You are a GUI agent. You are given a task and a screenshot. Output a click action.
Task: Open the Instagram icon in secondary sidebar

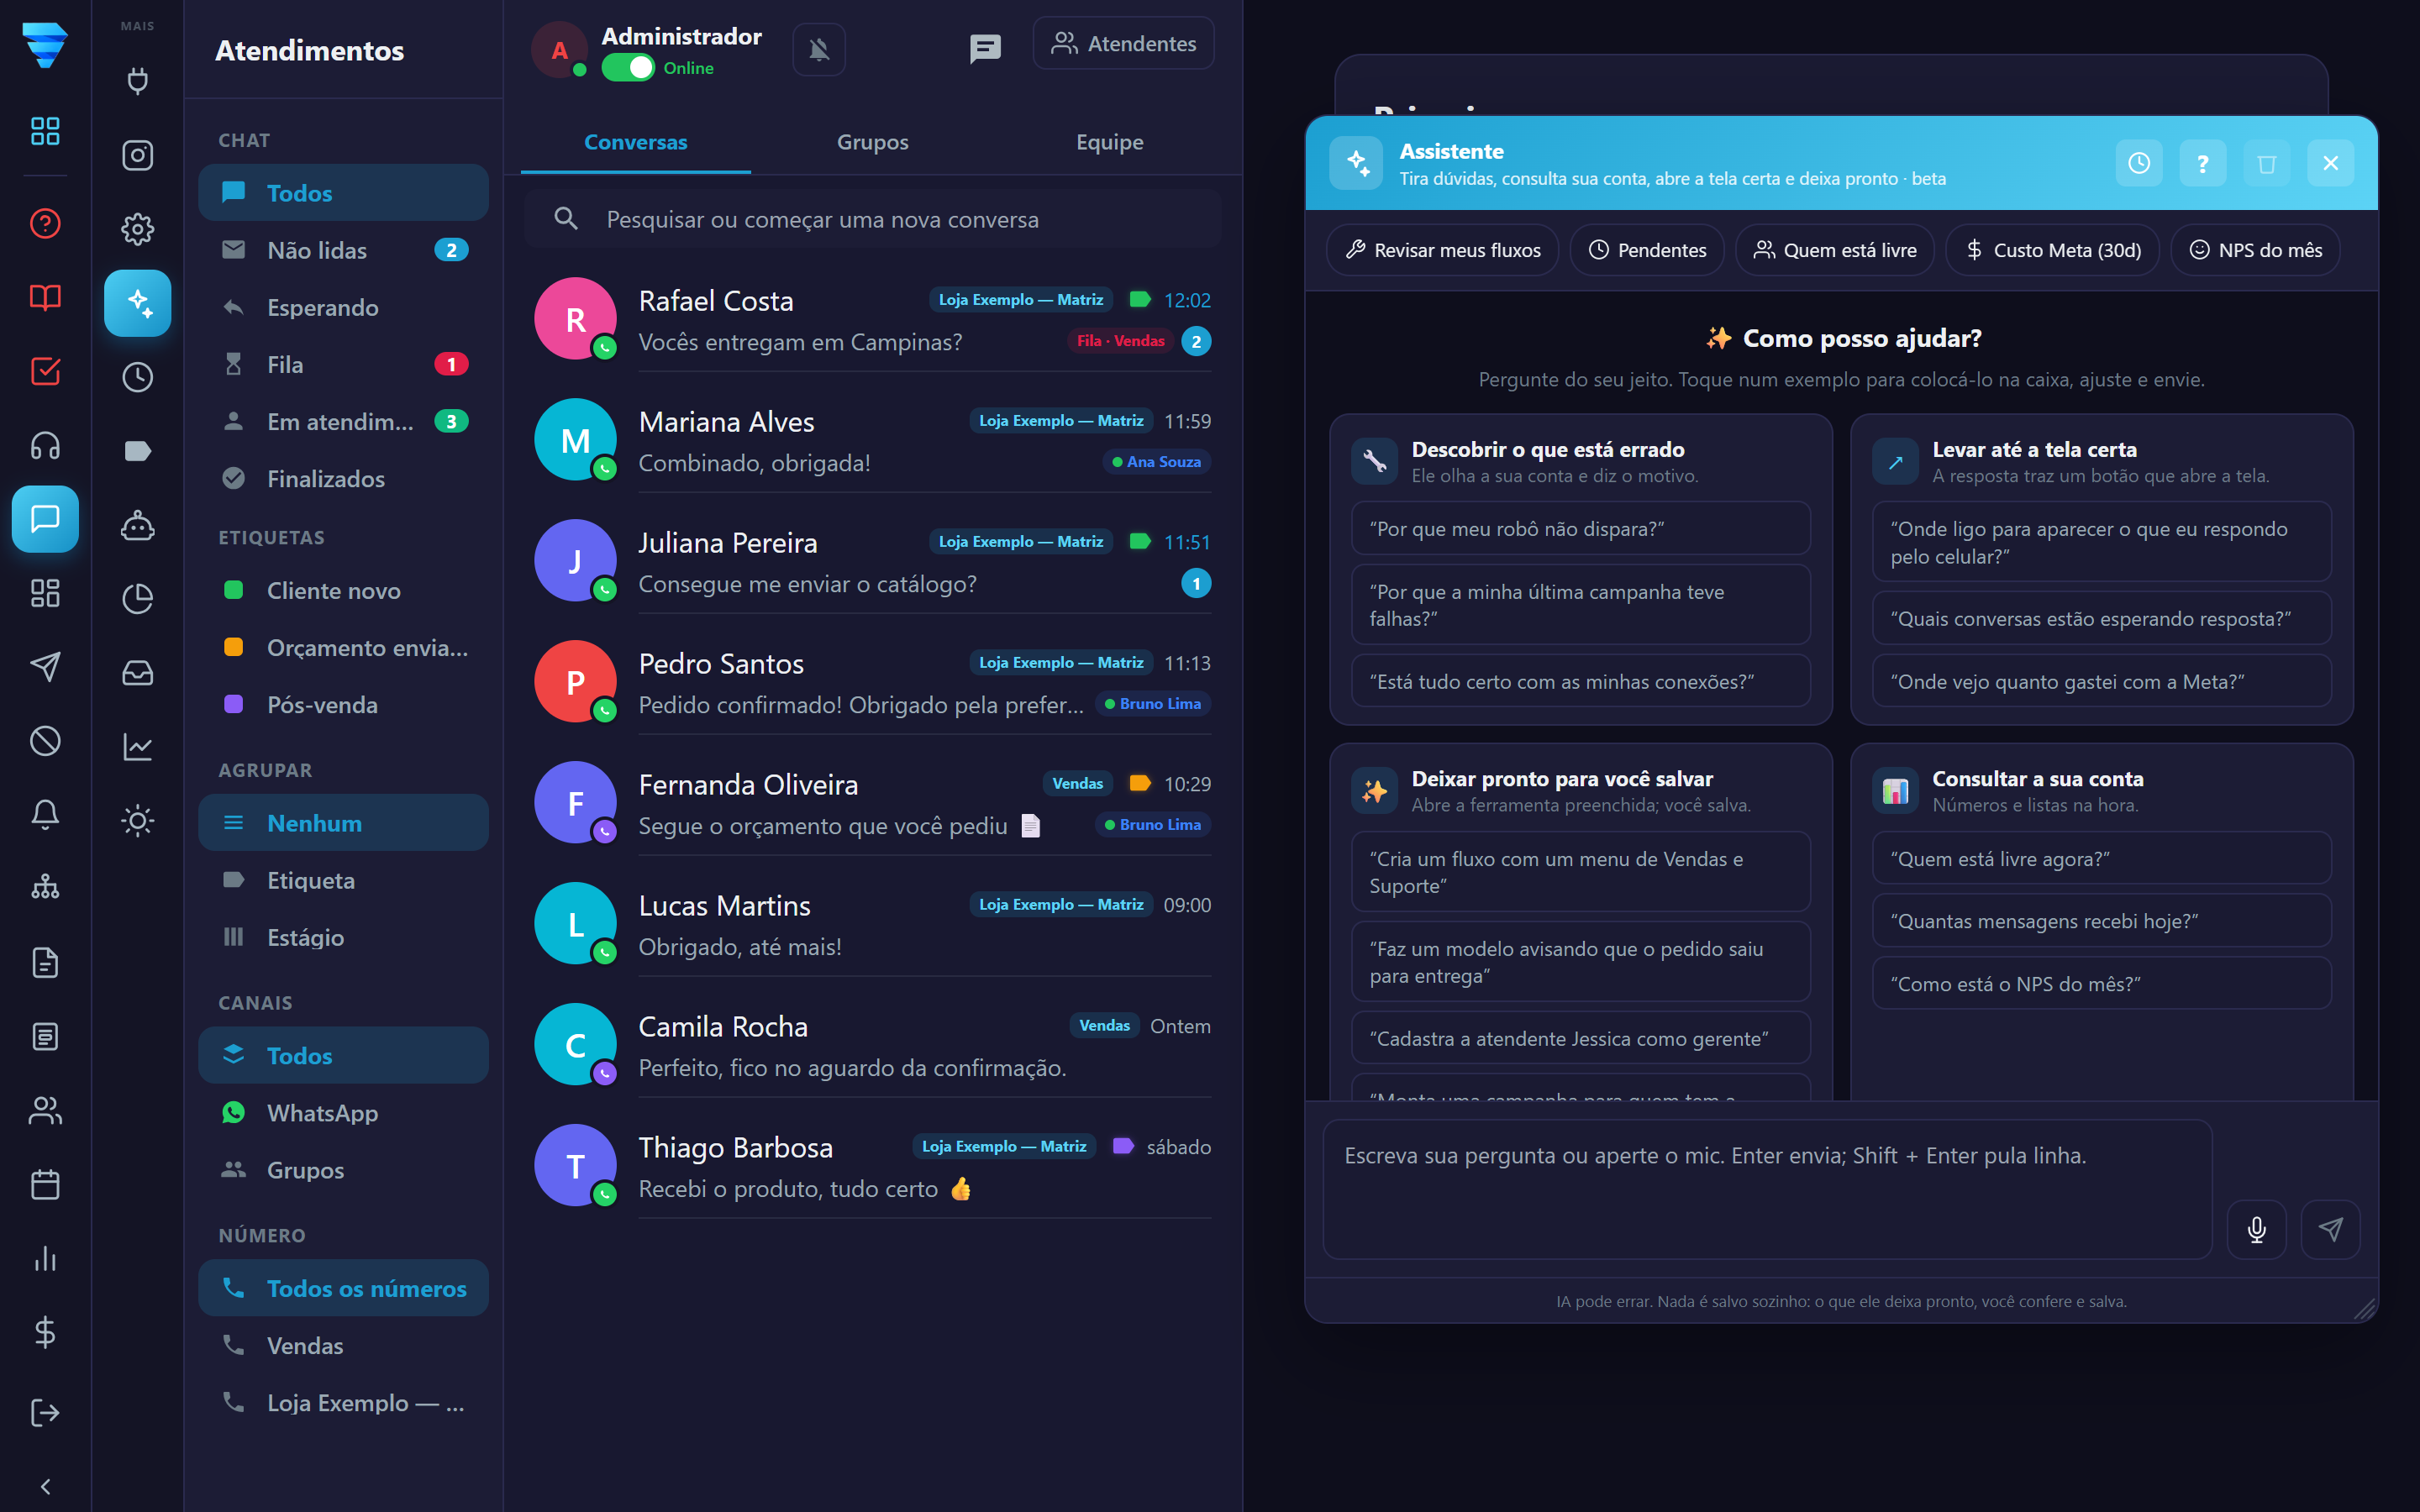click(x=137, y=155)
